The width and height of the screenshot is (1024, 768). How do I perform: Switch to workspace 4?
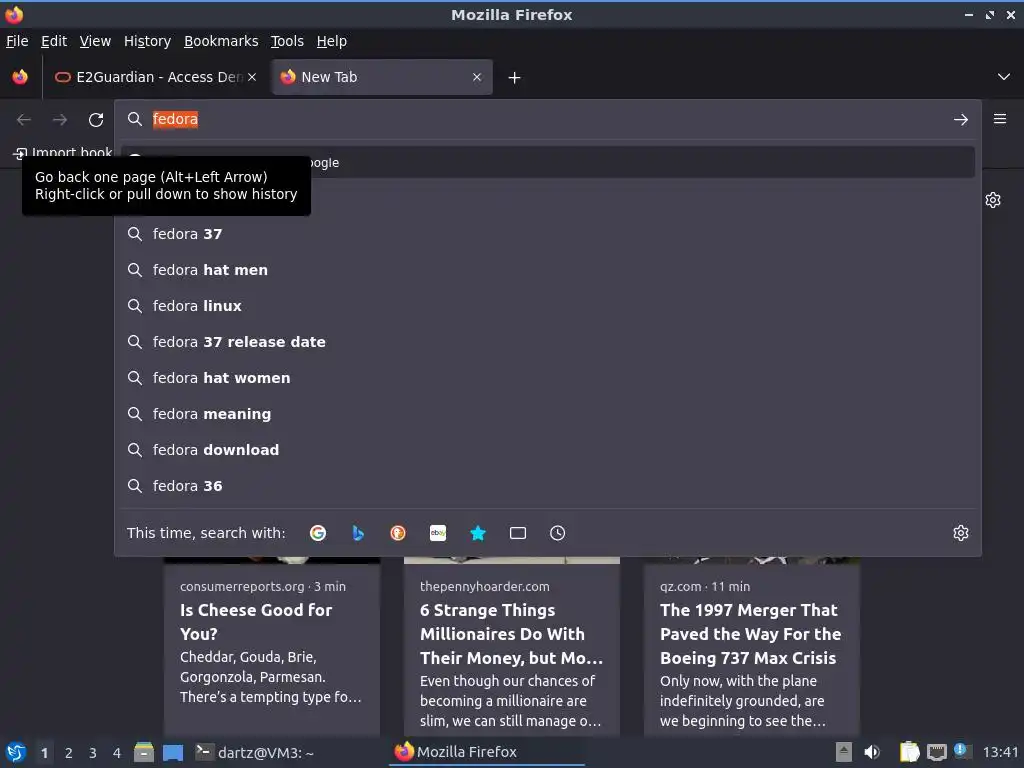[x=117, y=753]
